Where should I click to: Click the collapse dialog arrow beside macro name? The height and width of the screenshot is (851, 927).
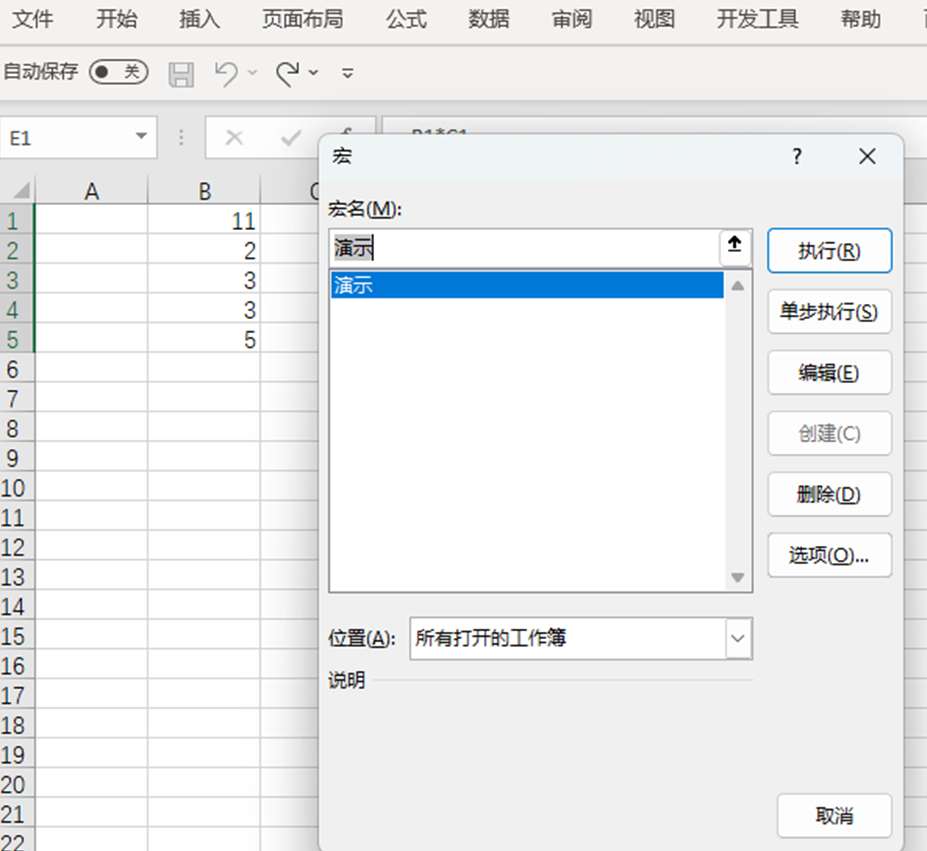(735, 247)
